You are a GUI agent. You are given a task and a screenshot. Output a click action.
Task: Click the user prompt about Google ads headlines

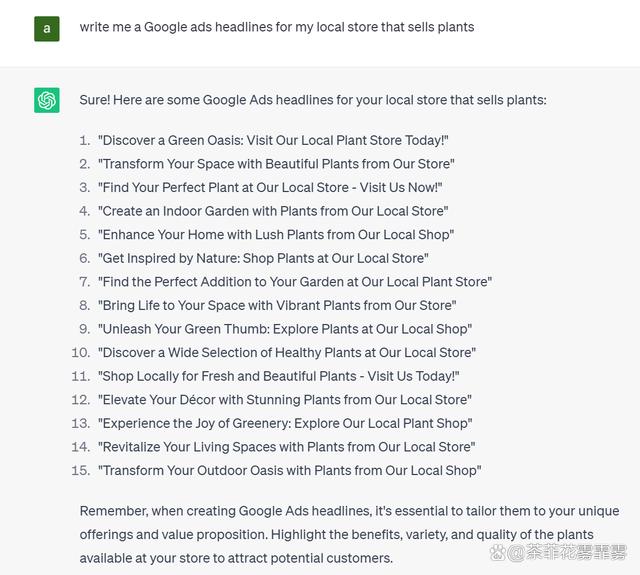click(x=277, y=27)
